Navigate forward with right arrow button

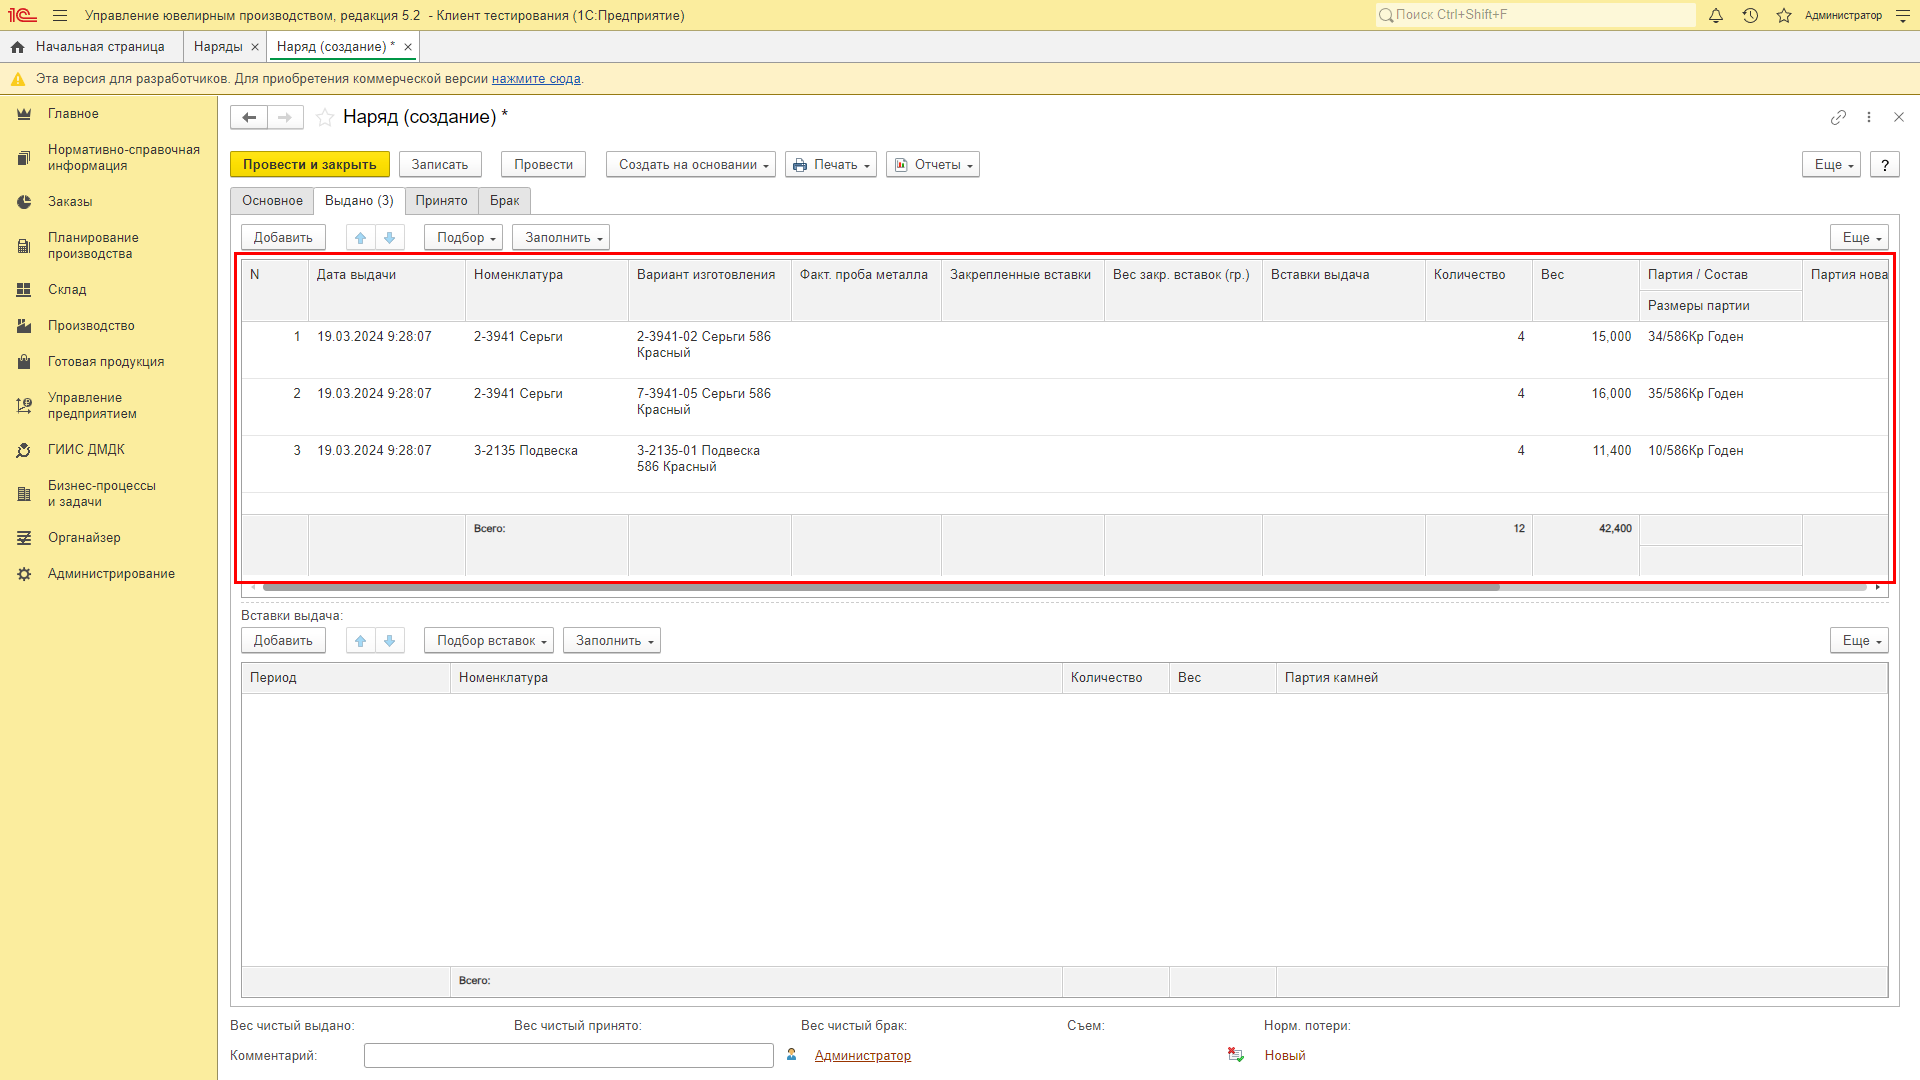(285, 117)
